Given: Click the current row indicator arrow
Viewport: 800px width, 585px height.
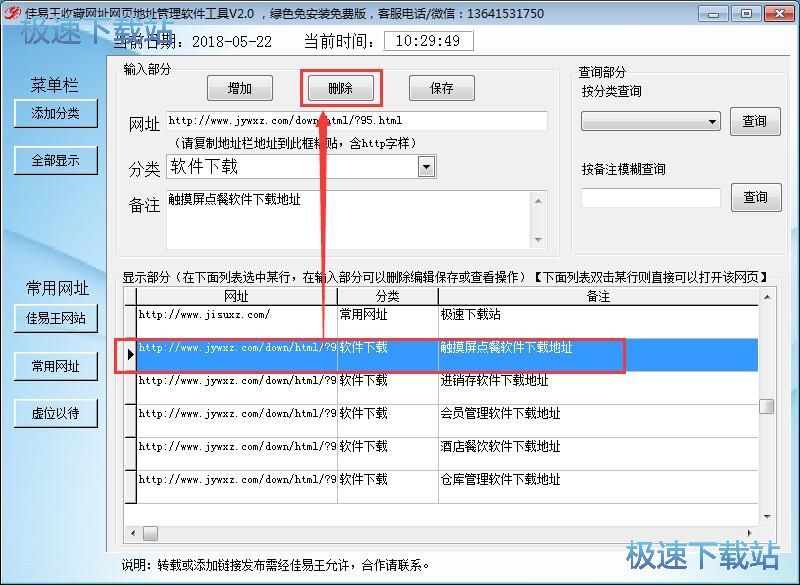Looking at the screenshot, I should [x=131, y=354].
